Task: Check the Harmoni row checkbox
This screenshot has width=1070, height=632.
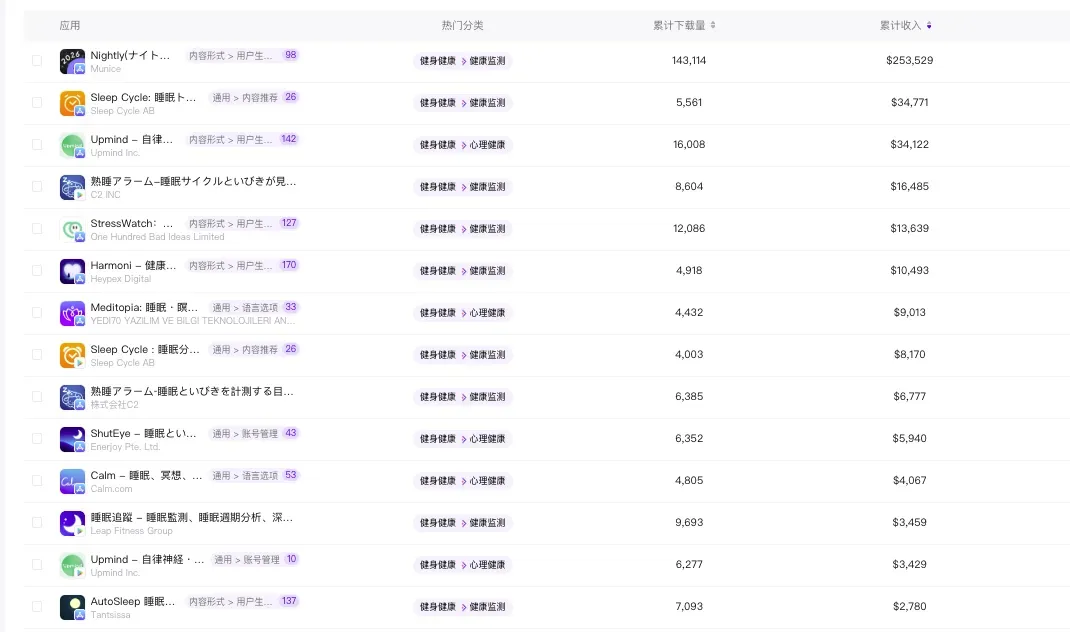Action: (37, 271)
